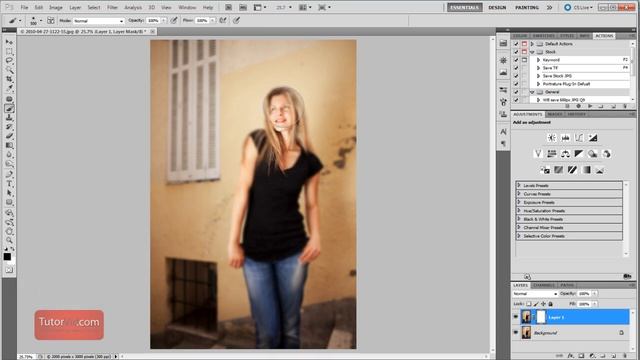Open the CS Live menu
640x360 pixels.
coord(578,7)
